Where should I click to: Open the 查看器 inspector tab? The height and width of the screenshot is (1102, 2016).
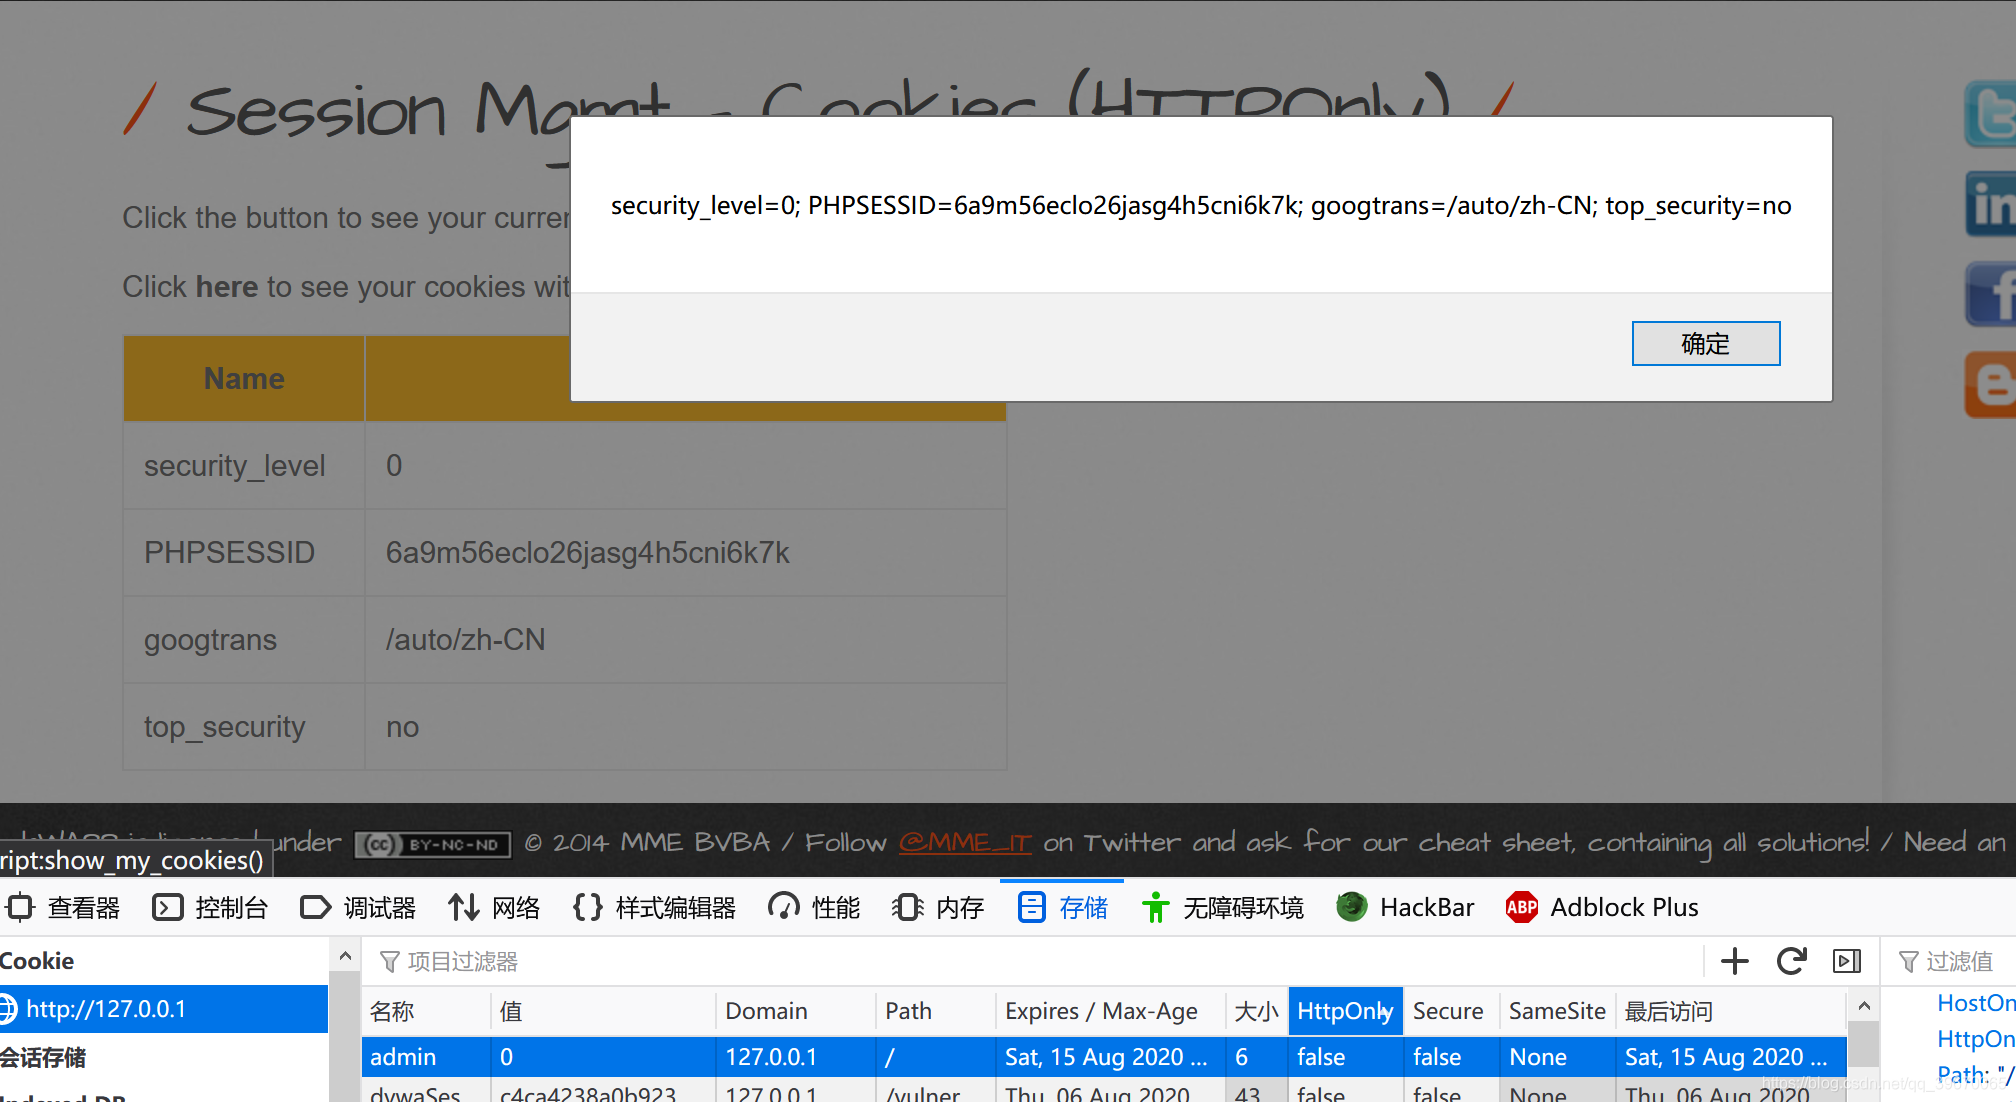point(64,907)
